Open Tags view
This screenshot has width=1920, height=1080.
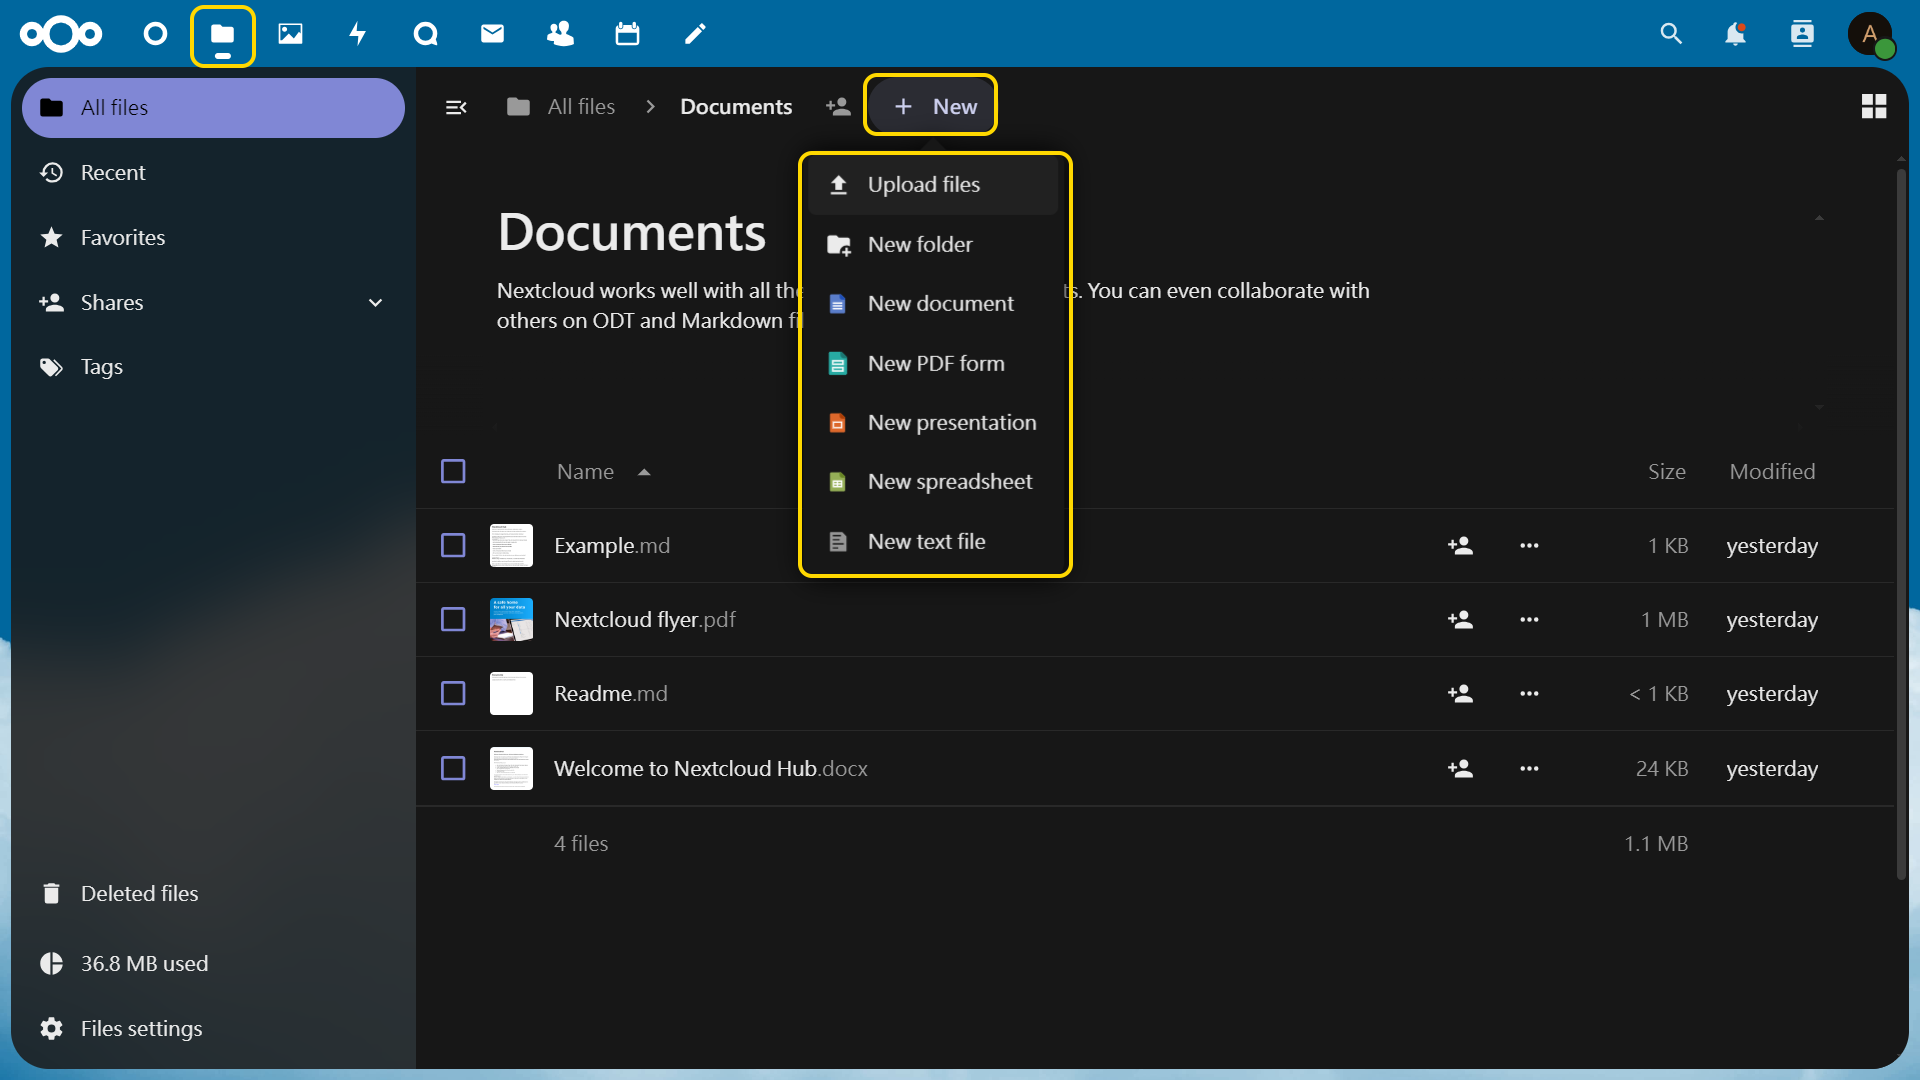[213, 367]
